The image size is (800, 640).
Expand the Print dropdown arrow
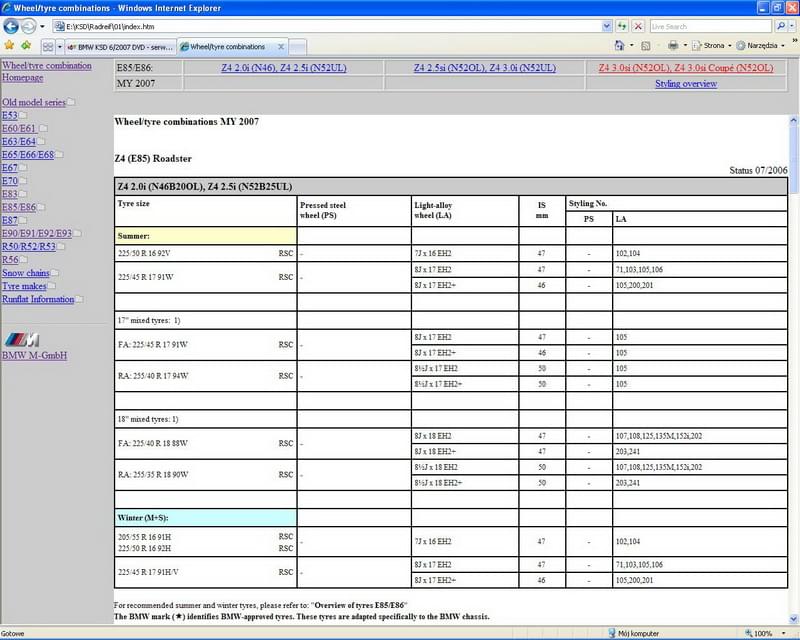pyautogui.click(x=685, y=46)
